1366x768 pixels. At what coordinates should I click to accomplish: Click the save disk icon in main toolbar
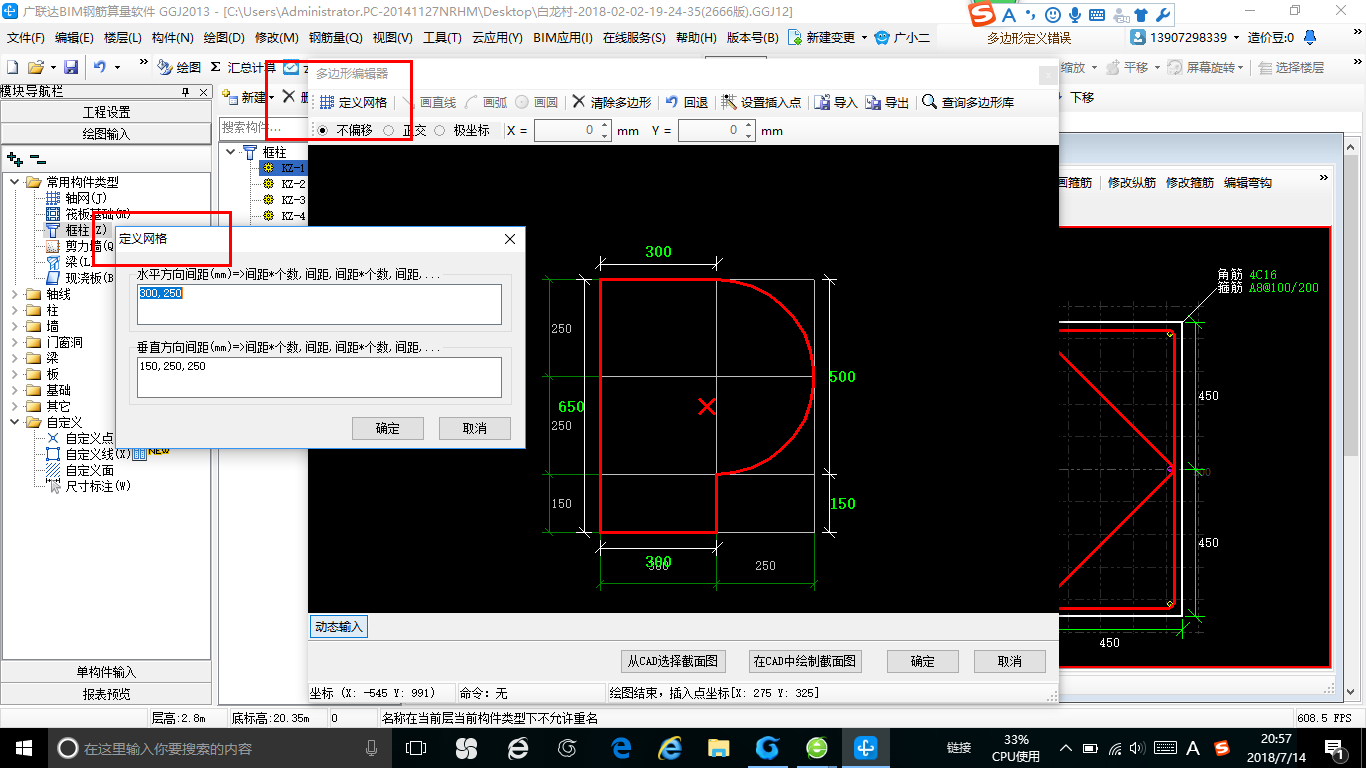71,67
